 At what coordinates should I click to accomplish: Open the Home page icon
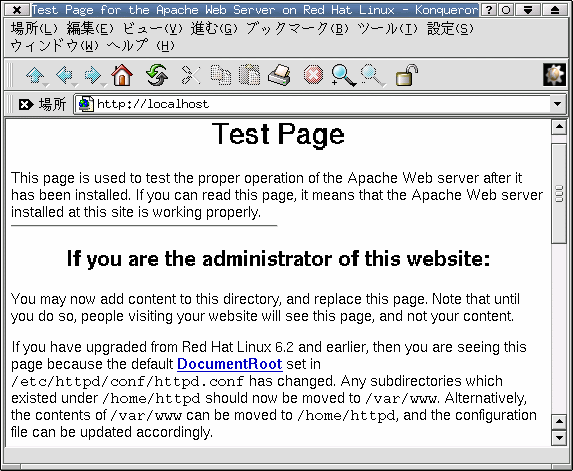pos(122,75)
